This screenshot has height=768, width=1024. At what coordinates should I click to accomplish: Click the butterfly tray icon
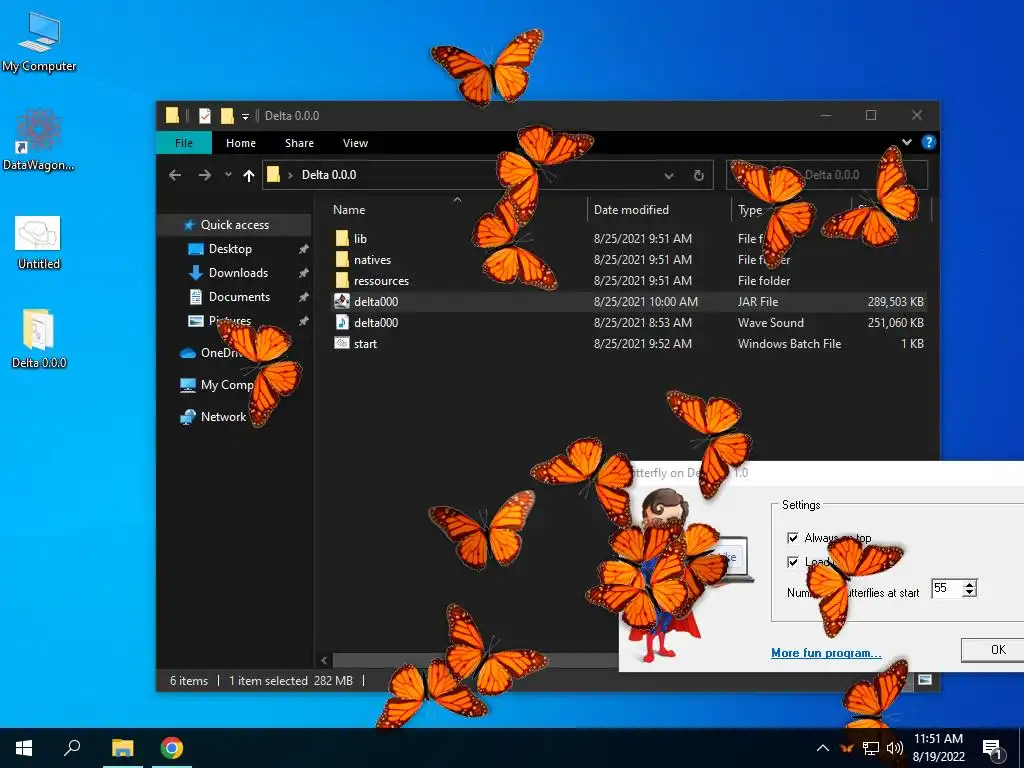tap(847, 748)
